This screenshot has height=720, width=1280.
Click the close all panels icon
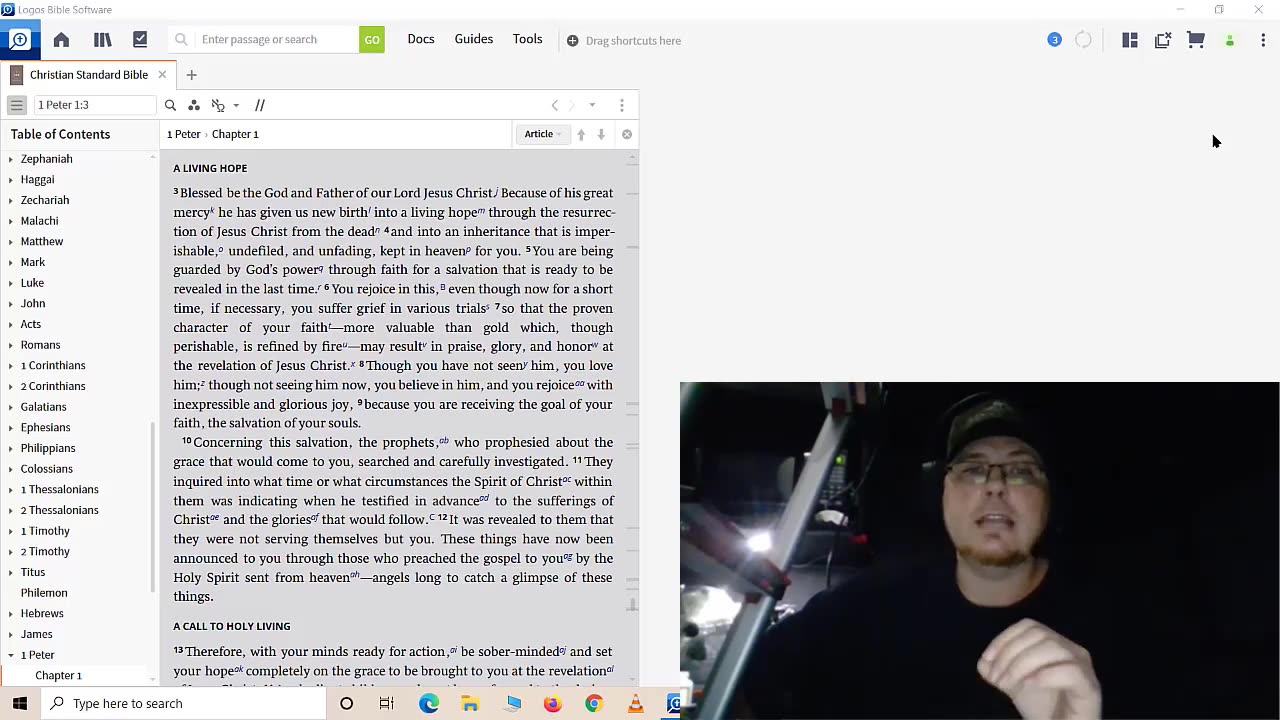1162,40
